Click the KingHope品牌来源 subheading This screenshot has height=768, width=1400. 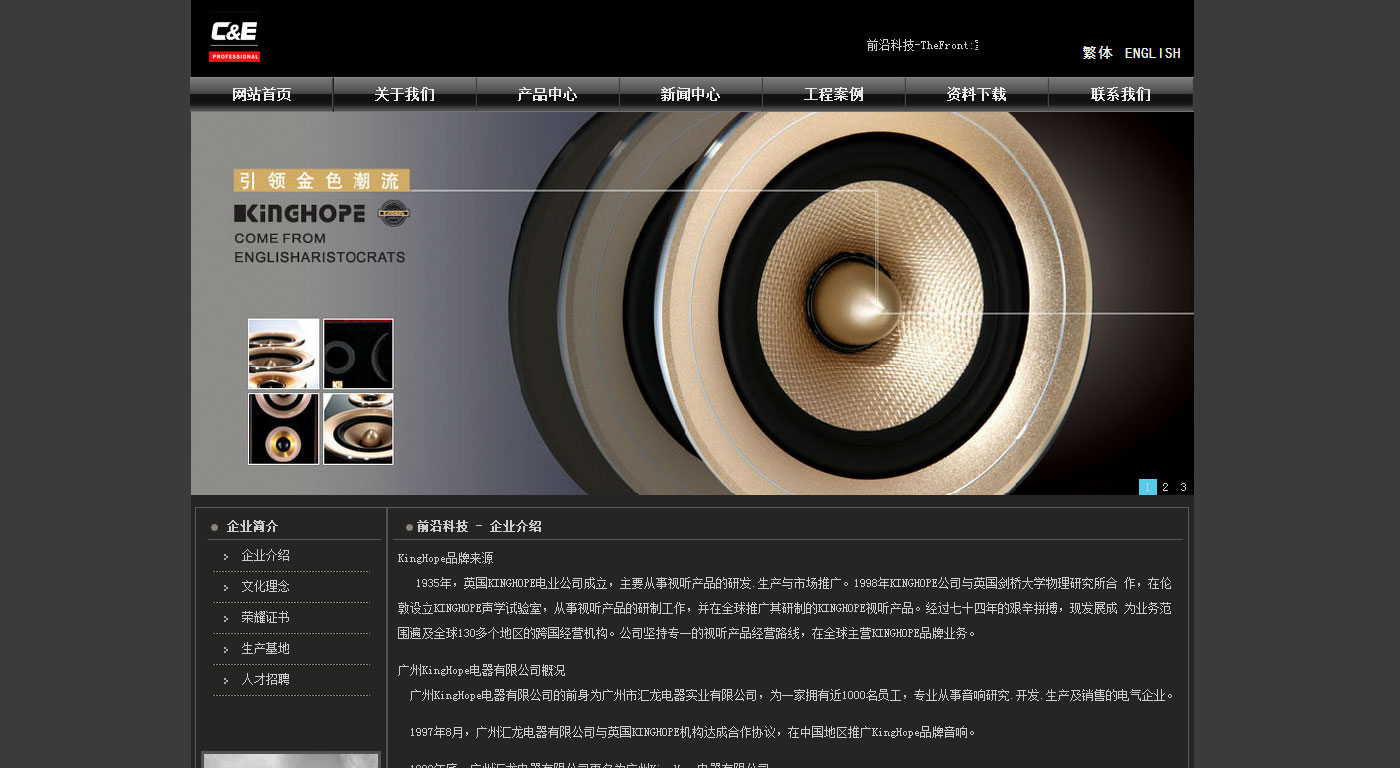(x=445, y=558)
